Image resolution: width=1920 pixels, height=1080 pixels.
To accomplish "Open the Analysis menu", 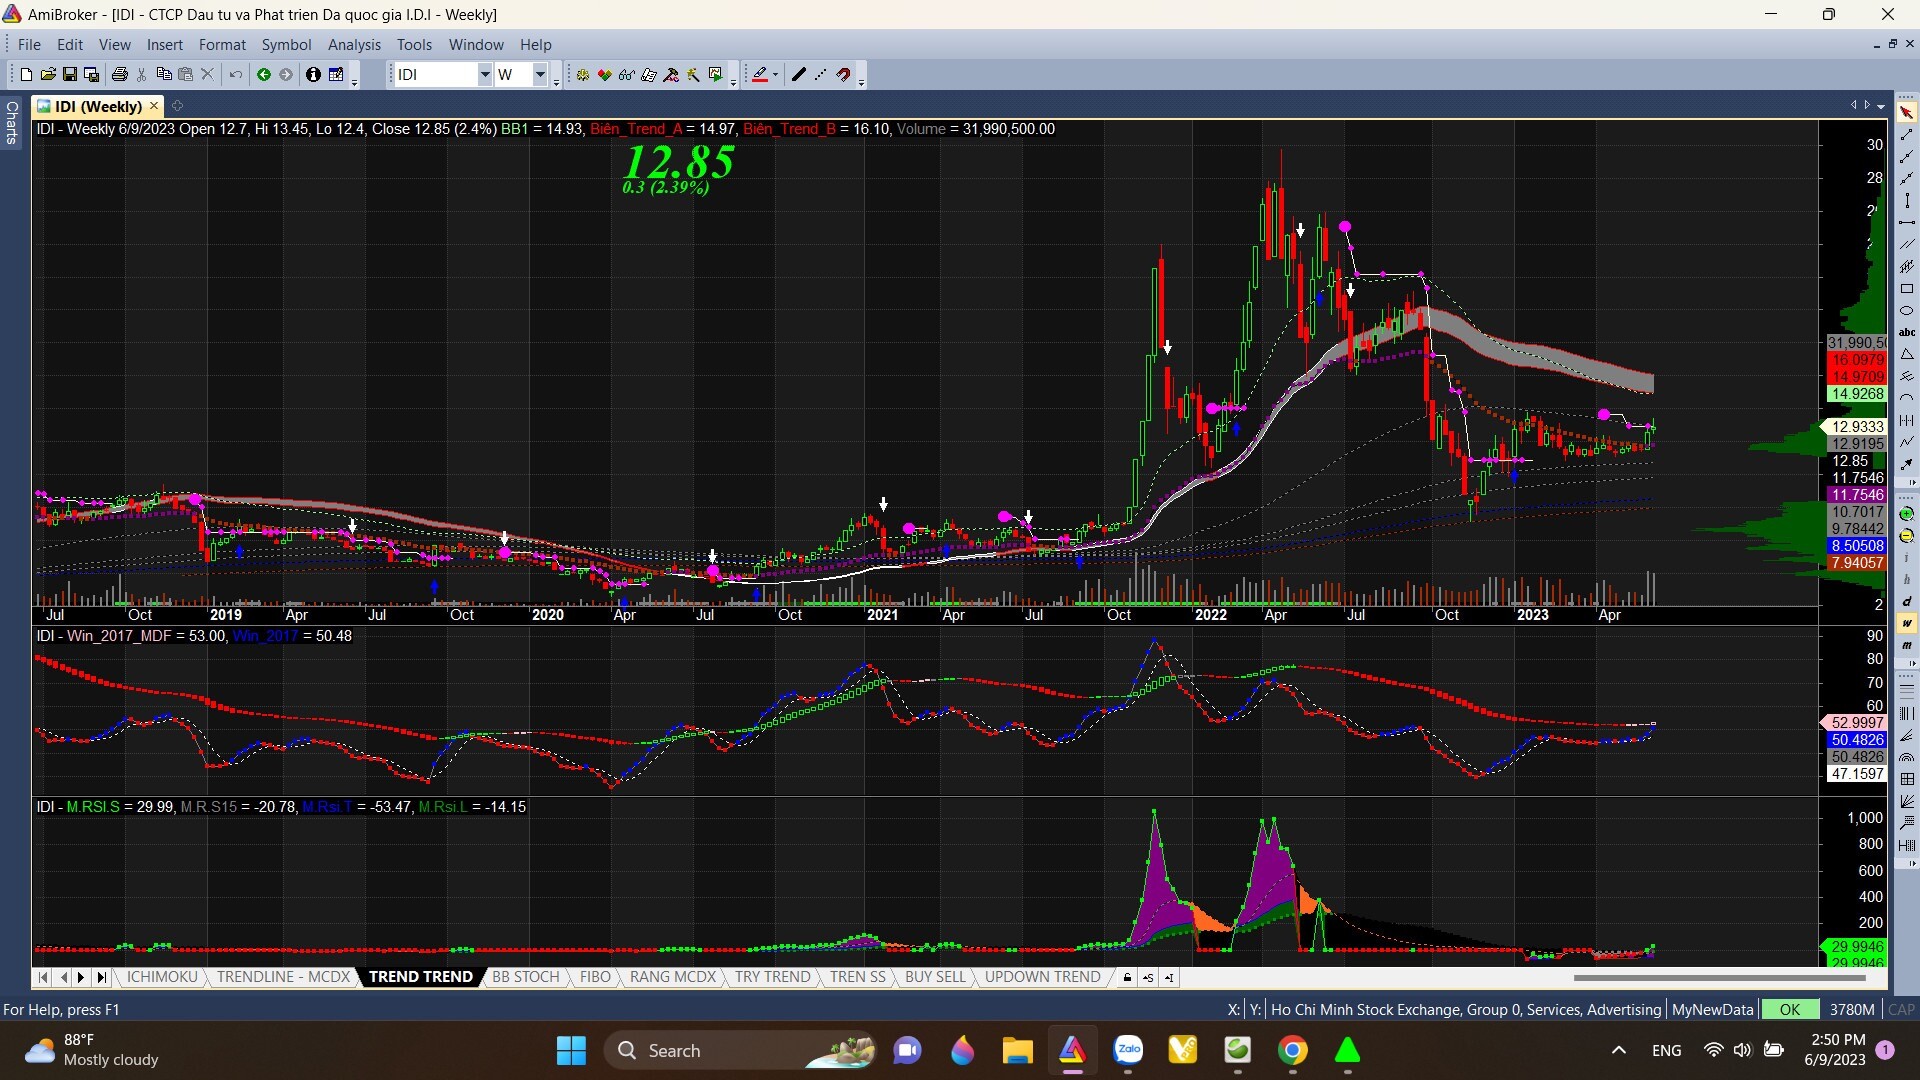I will 354,44.
